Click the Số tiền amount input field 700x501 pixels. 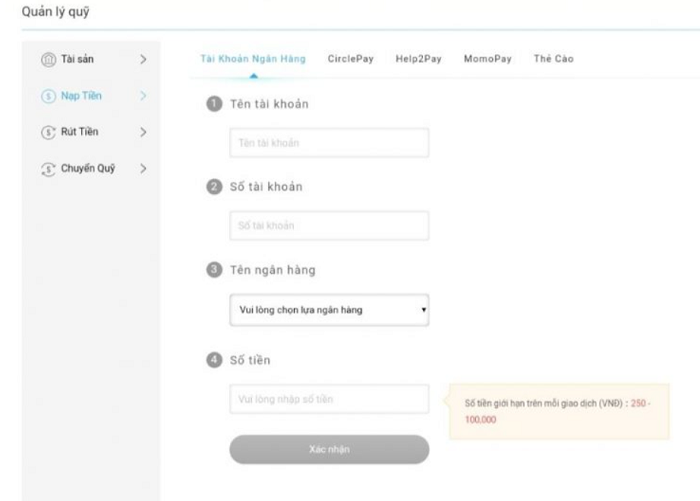(328, 399)
